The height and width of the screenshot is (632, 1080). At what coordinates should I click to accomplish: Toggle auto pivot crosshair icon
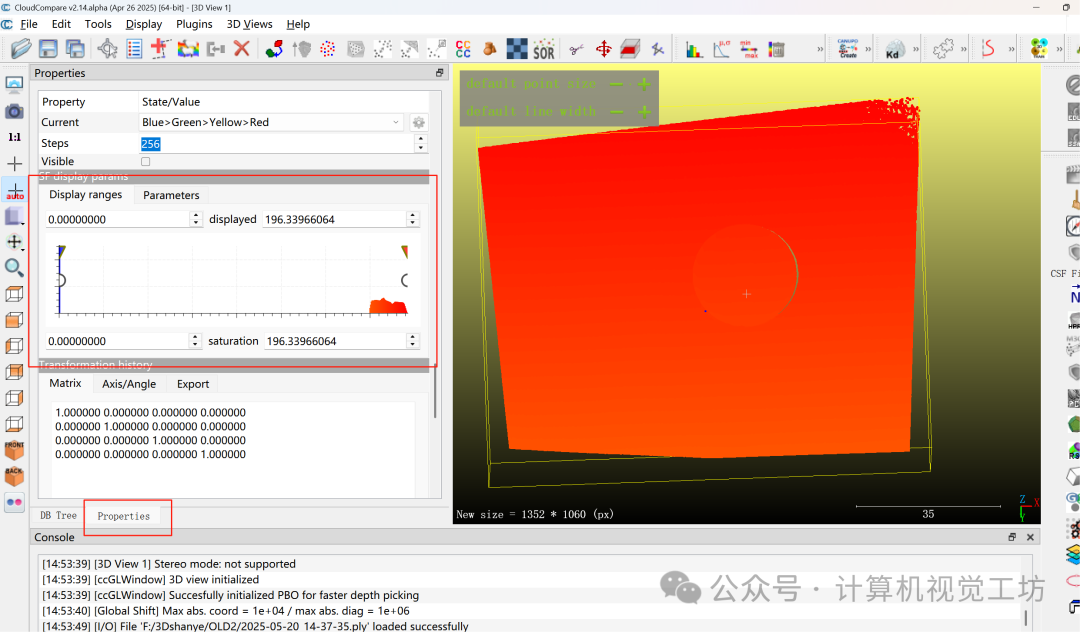click(x=14, y=191)
